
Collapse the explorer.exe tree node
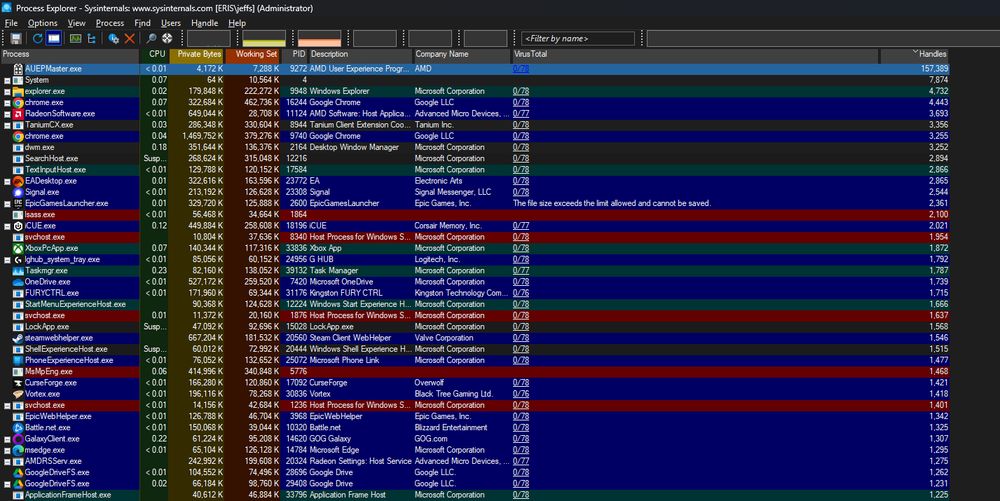[7, 91]
